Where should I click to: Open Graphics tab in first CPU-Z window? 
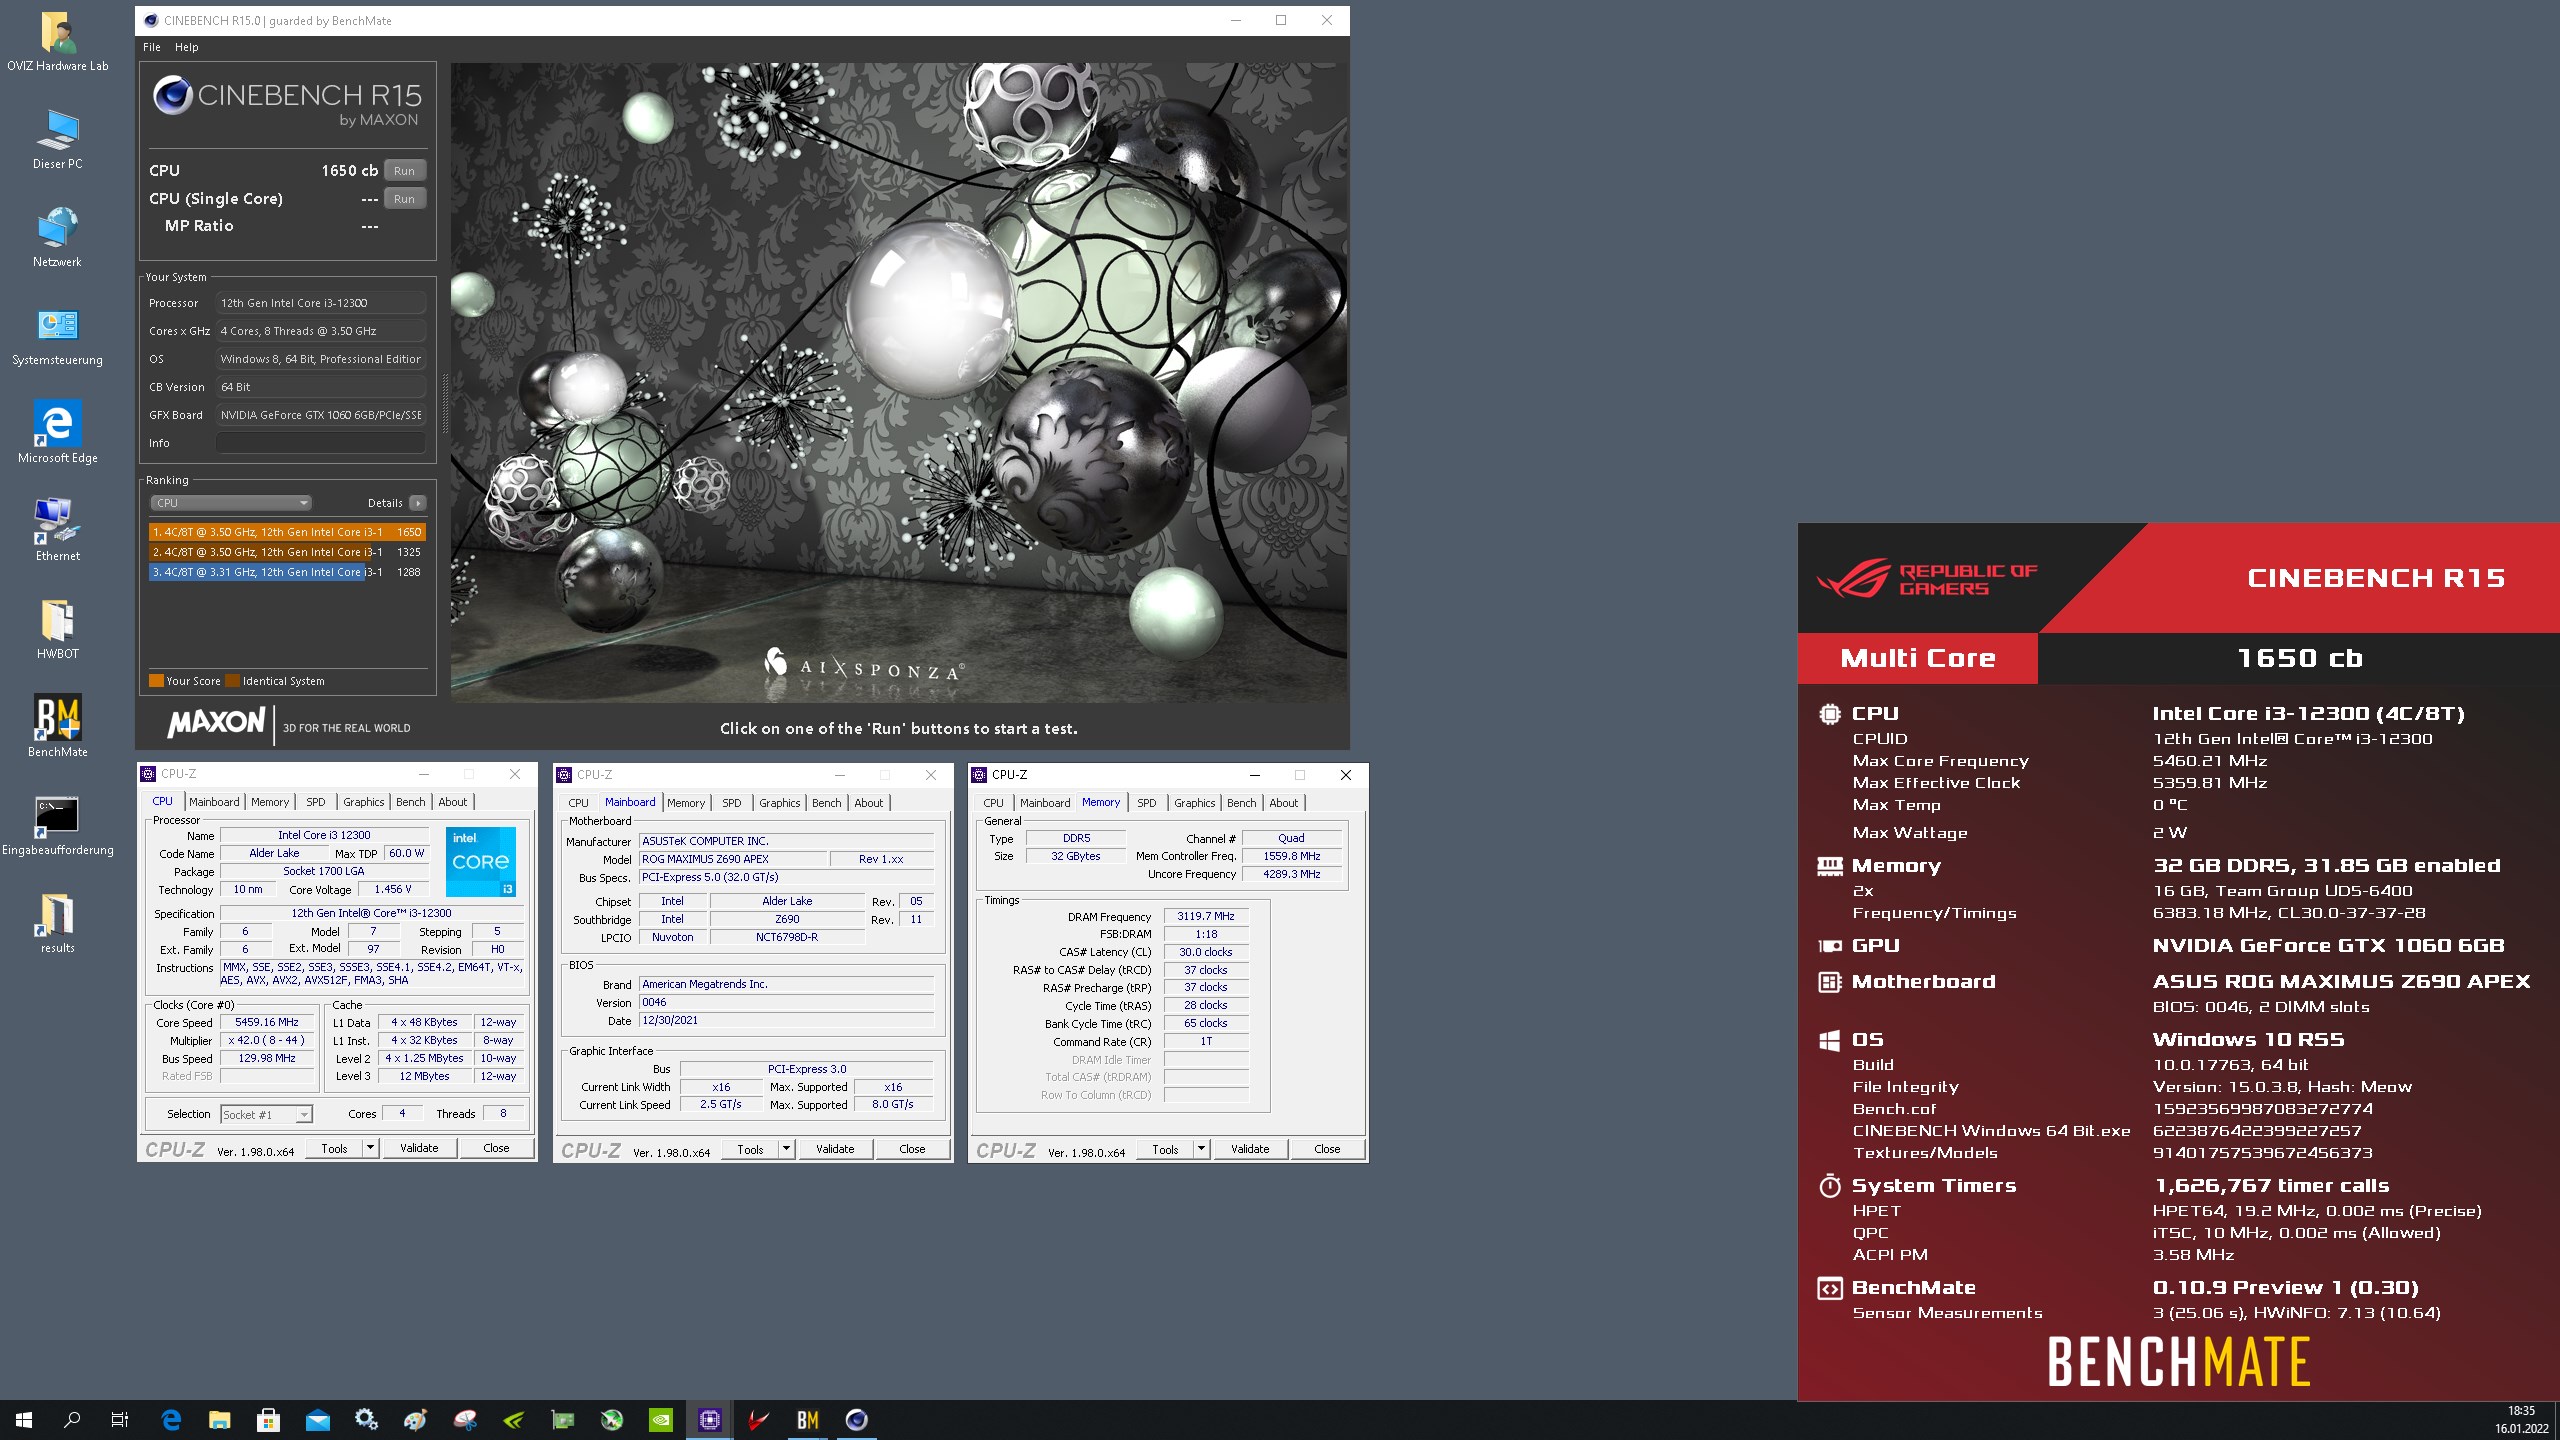[x=364, y=802]
